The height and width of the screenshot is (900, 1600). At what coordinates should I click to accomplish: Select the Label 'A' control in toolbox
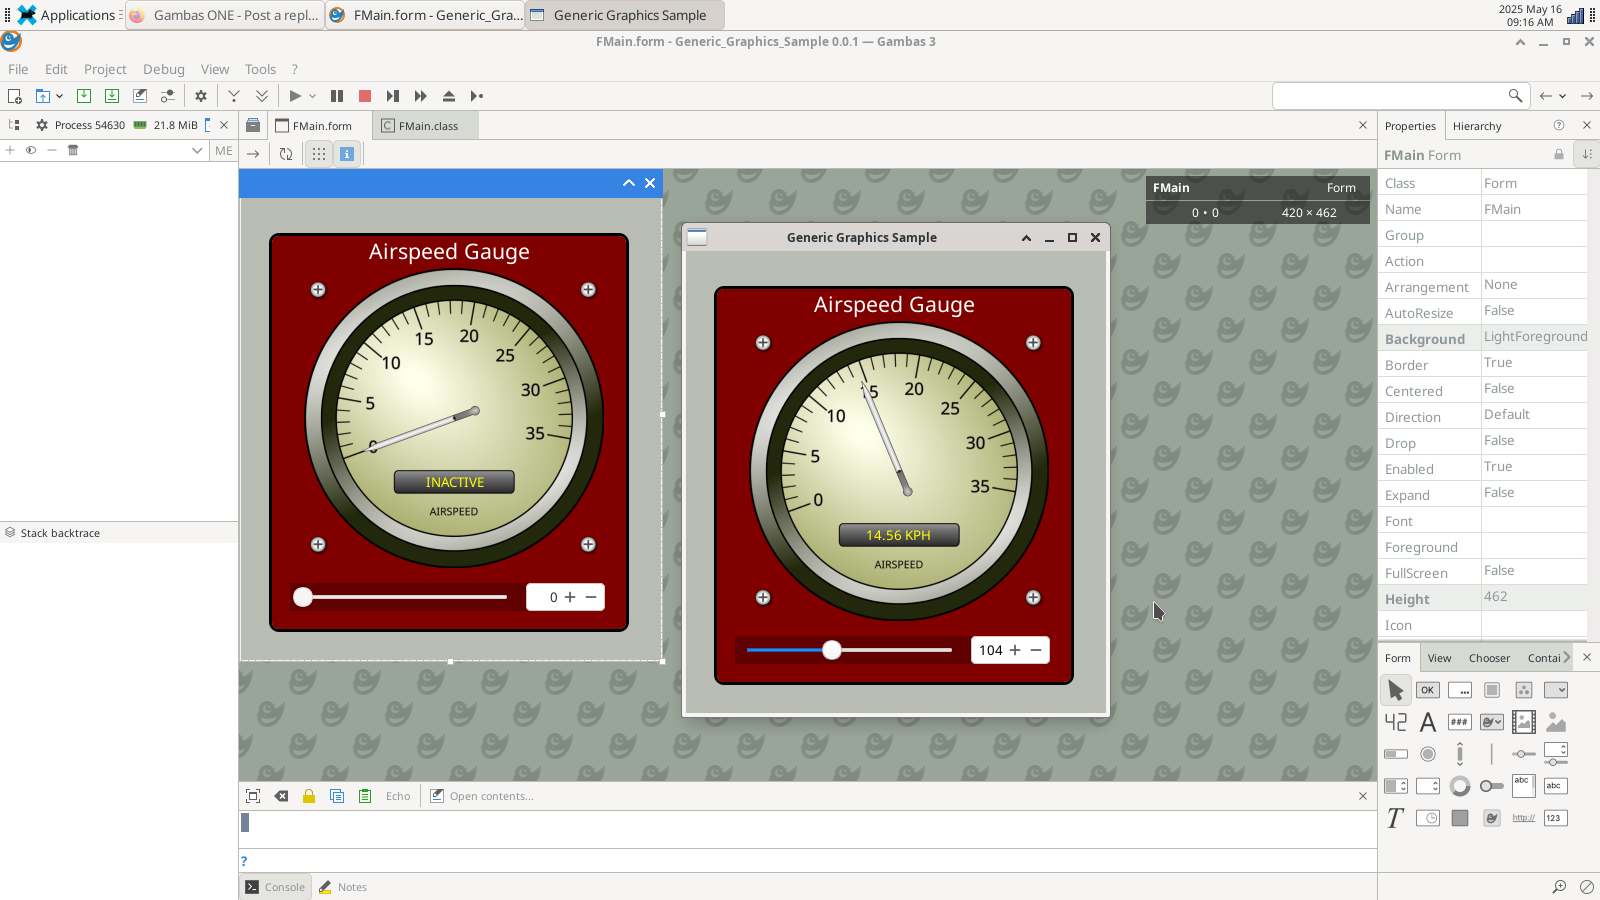tap(1428, 722)
